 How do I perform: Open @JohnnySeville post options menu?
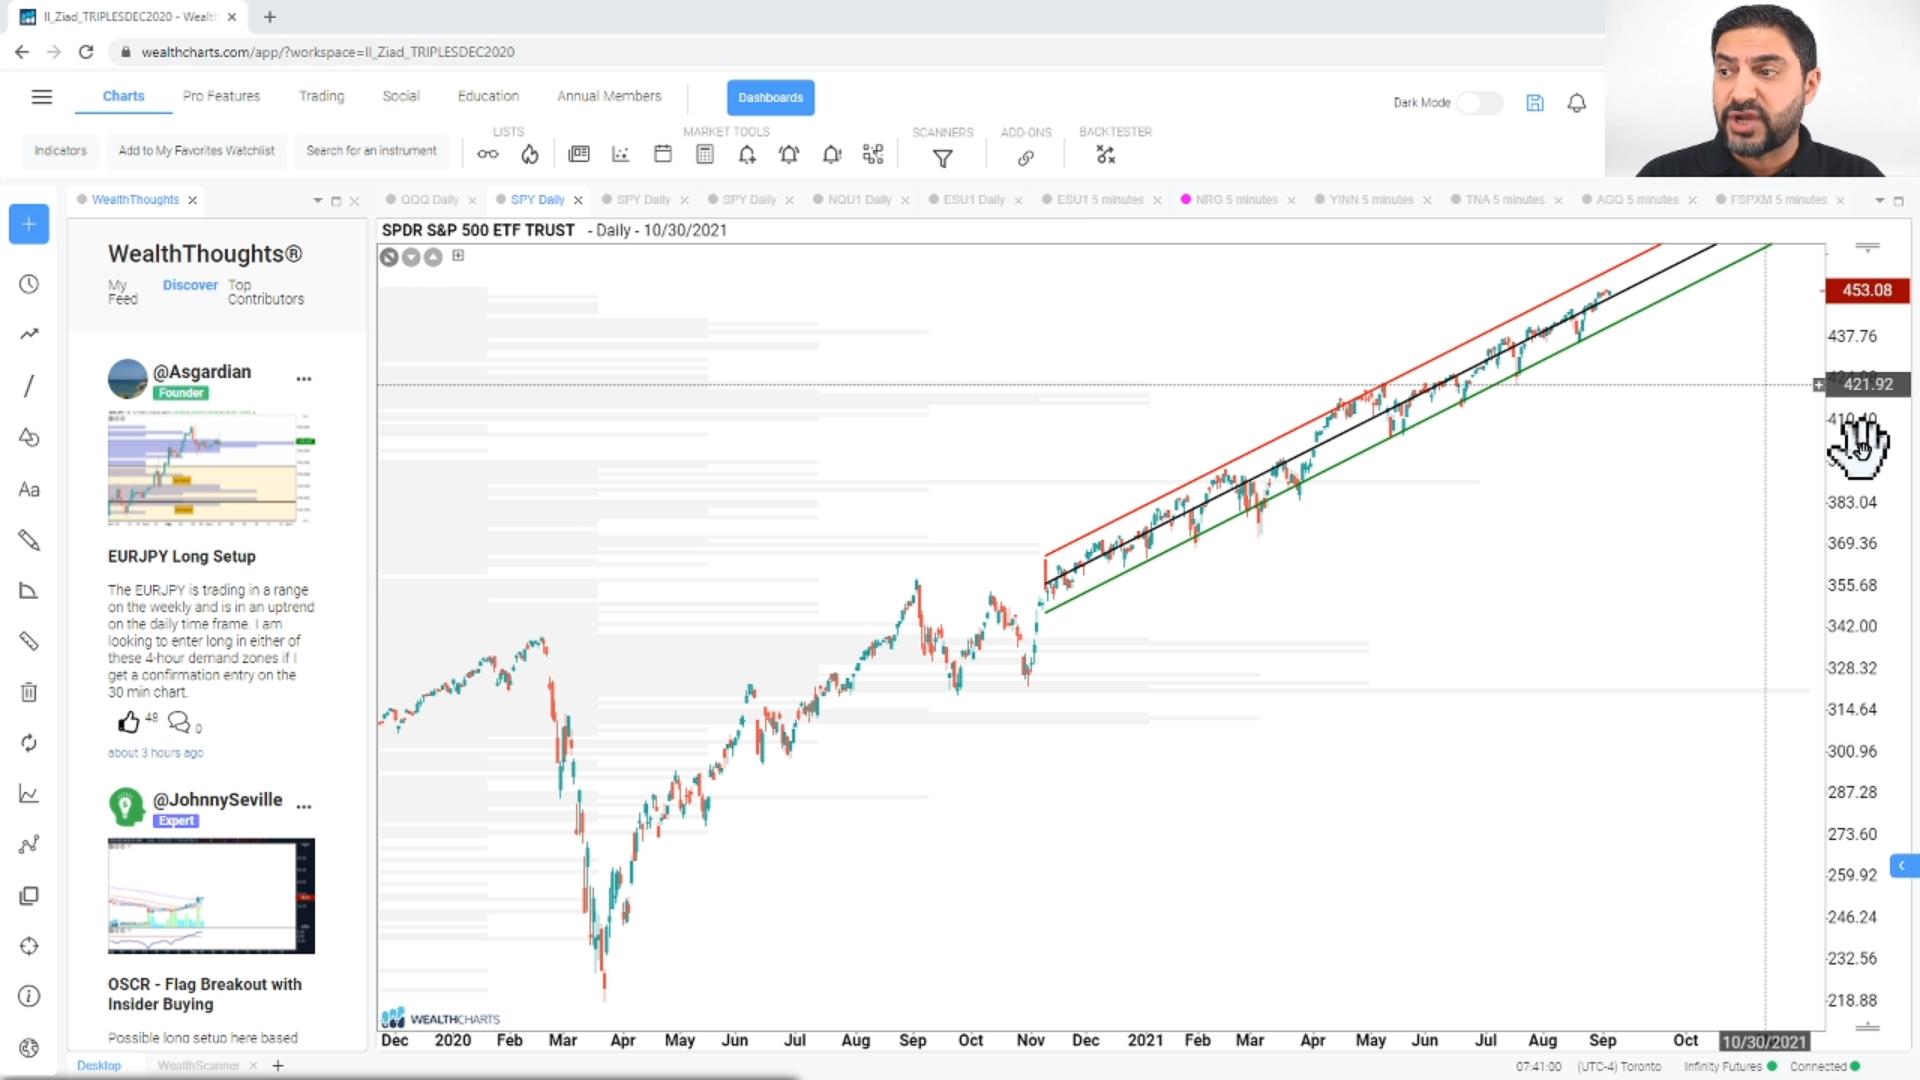[x=304, y=806]
